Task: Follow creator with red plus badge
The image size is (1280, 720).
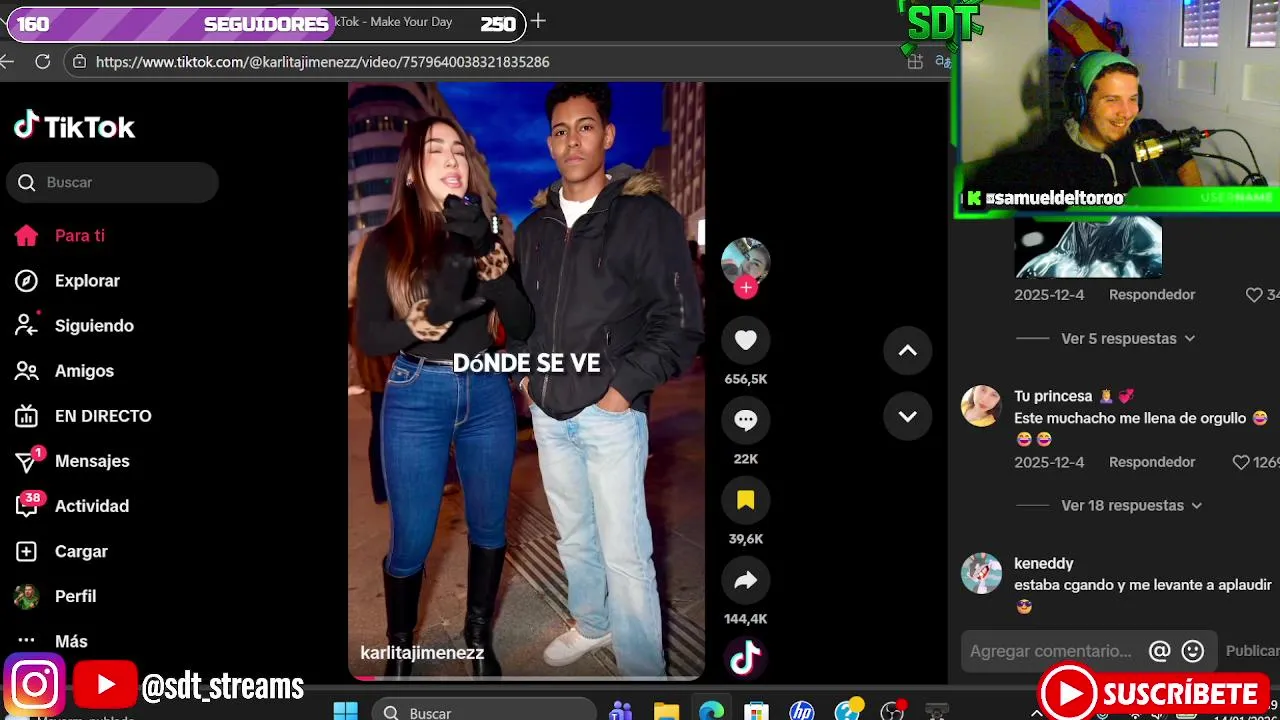Action: (x=746, y=288)
